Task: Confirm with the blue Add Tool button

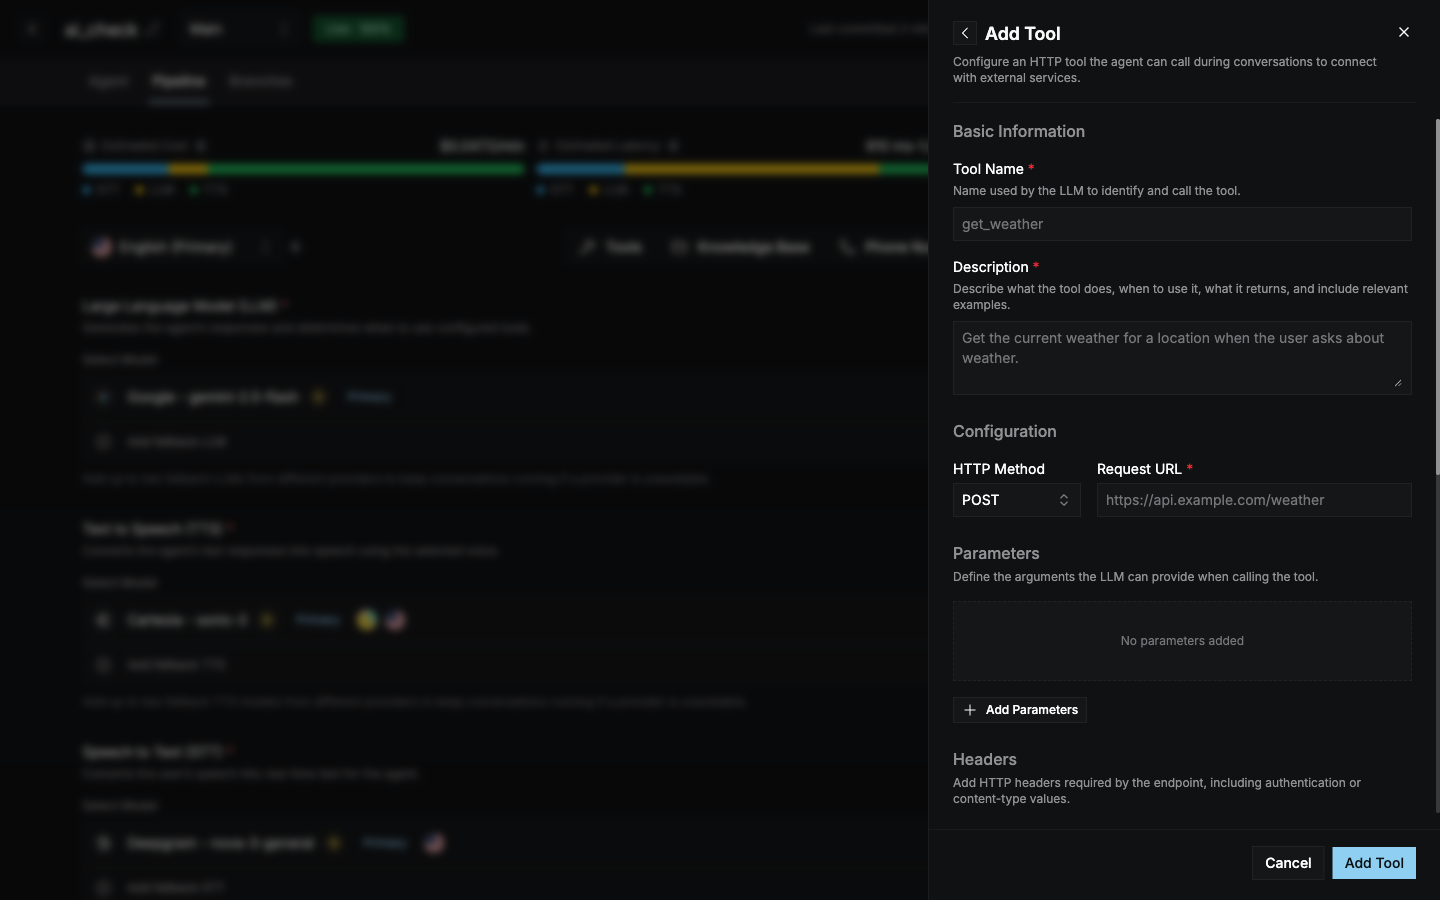Action: point(1374,863)
